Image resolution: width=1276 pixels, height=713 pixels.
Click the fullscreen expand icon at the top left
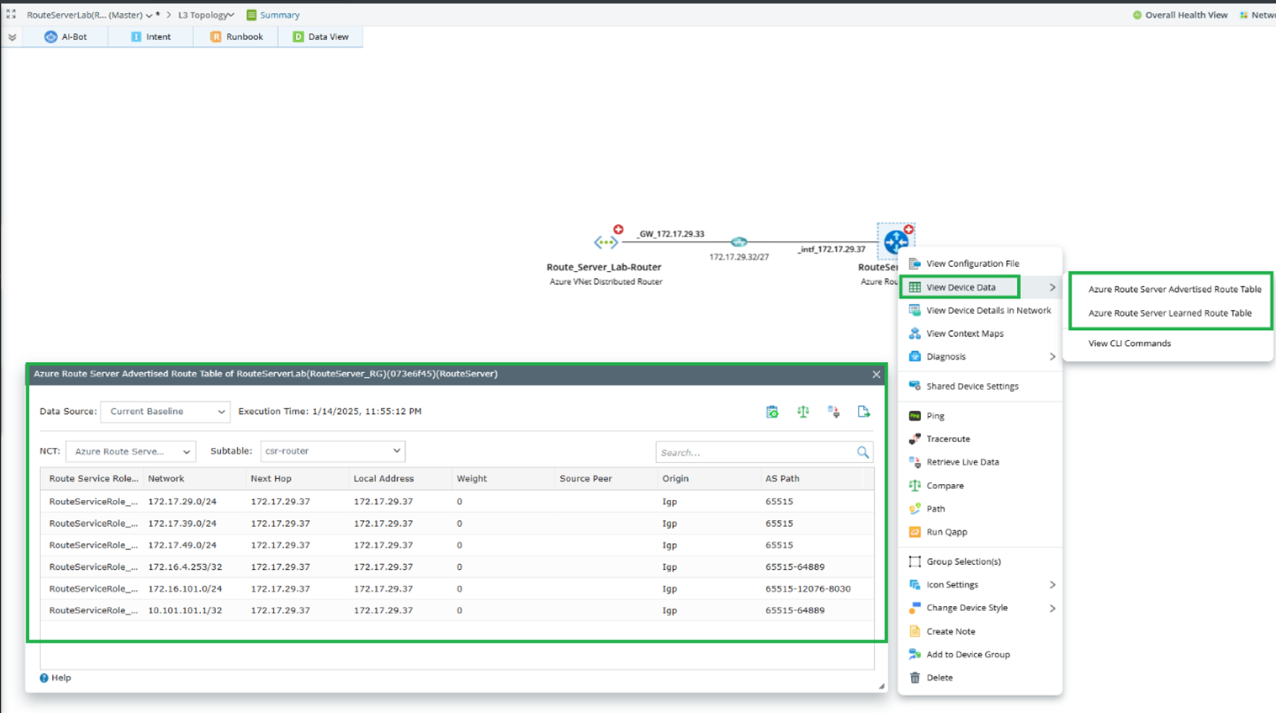(11, 15)
